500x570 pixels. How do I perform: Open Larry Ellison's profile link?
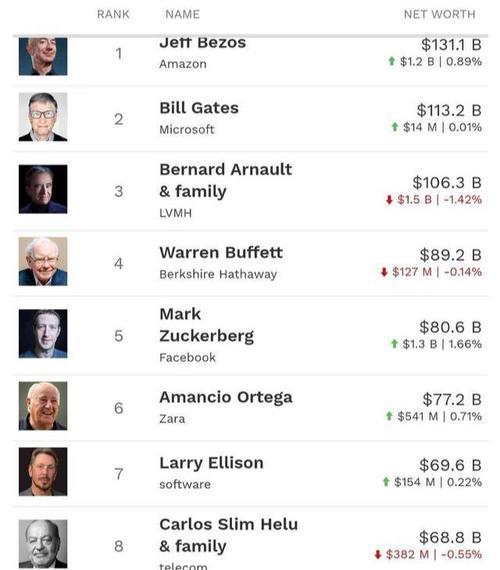pos(211,463)
